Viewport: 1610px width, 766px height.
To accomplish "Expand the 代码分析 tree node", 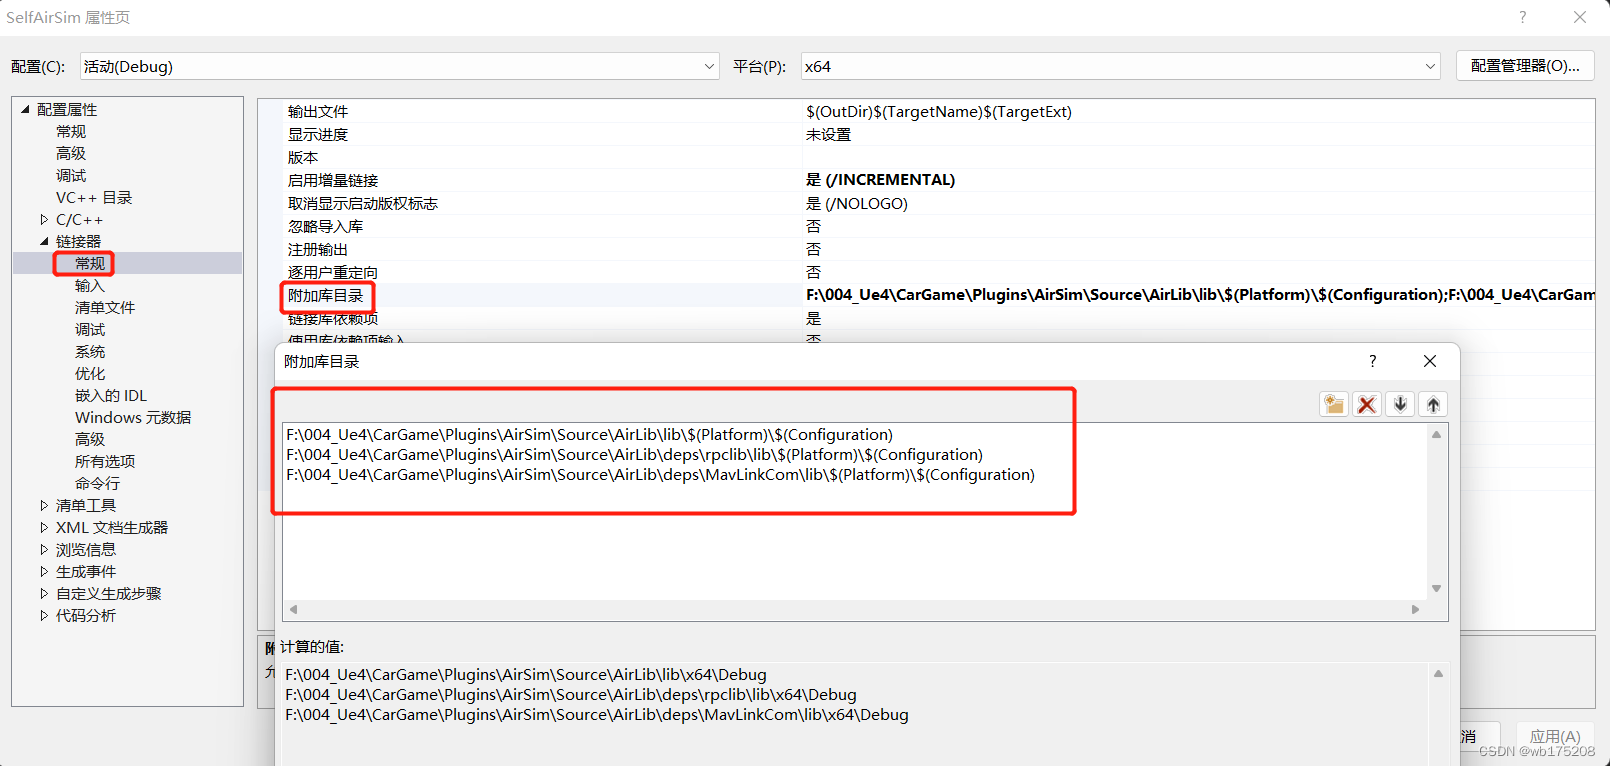I will (x=44, y=615).
